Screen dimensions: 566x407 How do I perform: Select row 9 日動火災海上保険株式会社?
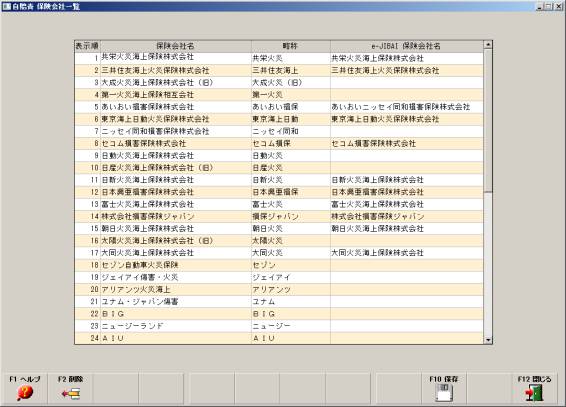click(x=175, y=156)
